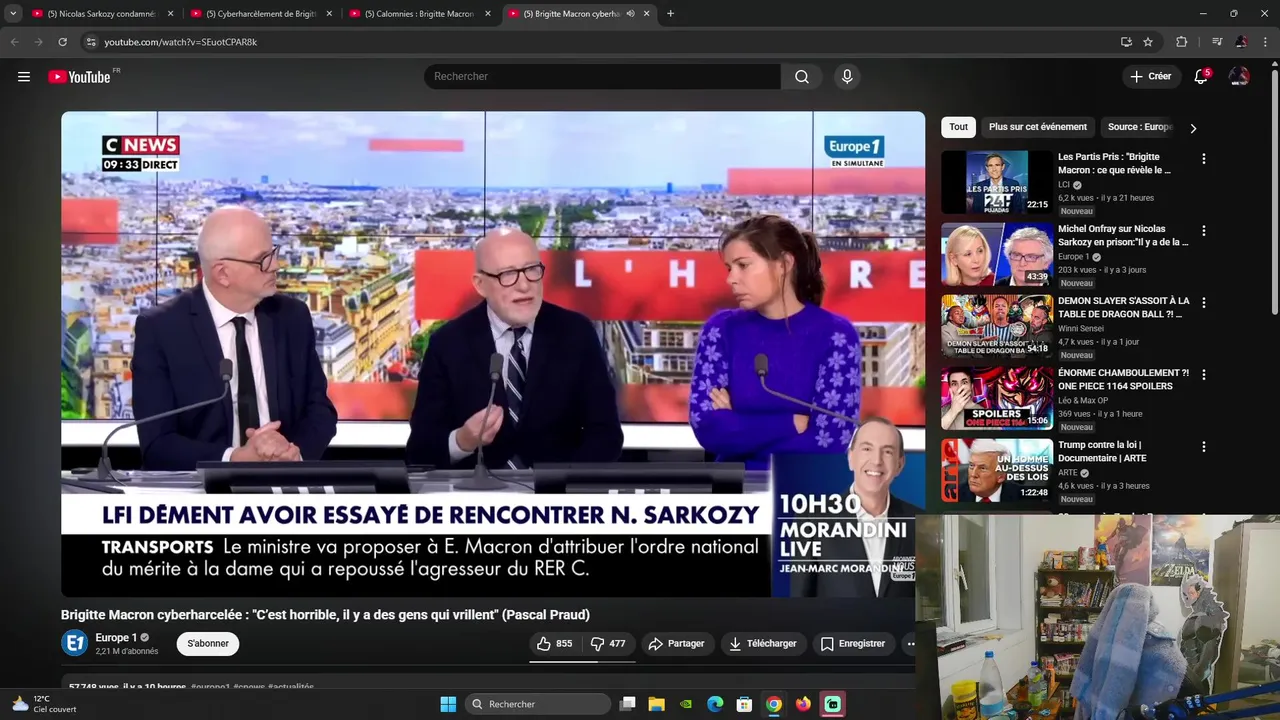
Task: Click the YouTube search input field
Action: pos(602,77)
